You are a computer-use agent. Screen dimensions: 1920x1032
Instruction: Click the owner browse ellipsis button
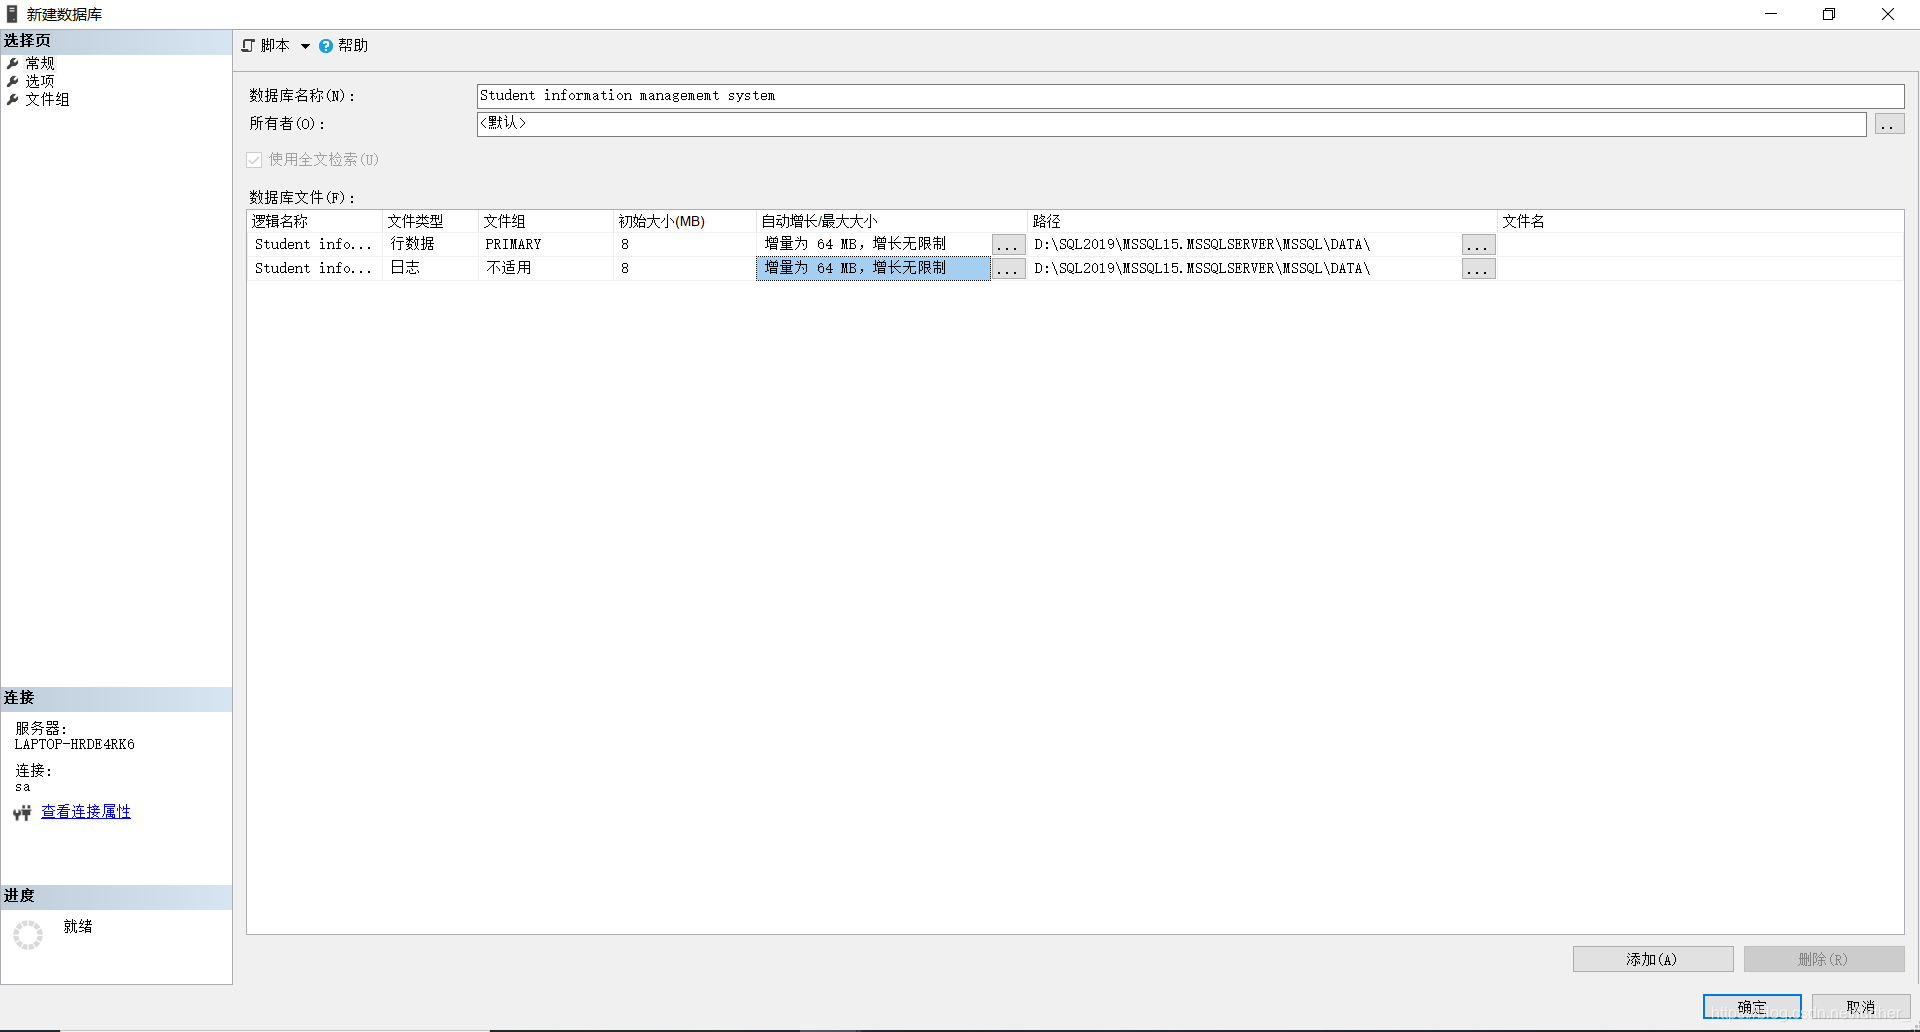pos(1889,124)
